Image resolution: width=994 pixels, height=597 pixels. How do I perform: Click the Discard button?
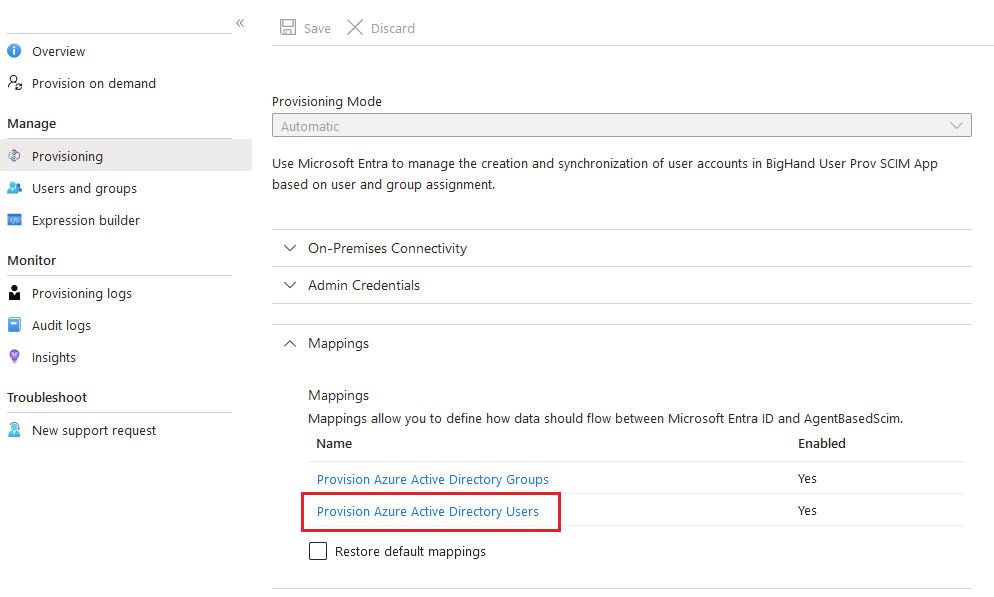pos(380,27)
